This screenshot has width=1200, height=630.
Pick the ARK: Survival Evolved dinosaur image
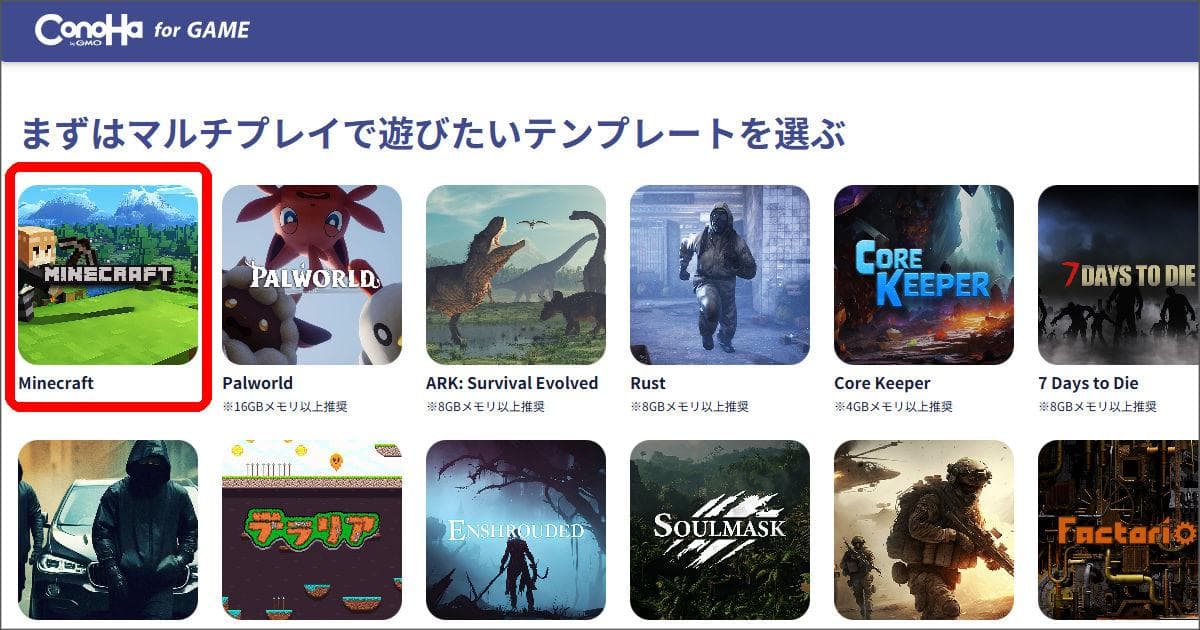[516, 275]
